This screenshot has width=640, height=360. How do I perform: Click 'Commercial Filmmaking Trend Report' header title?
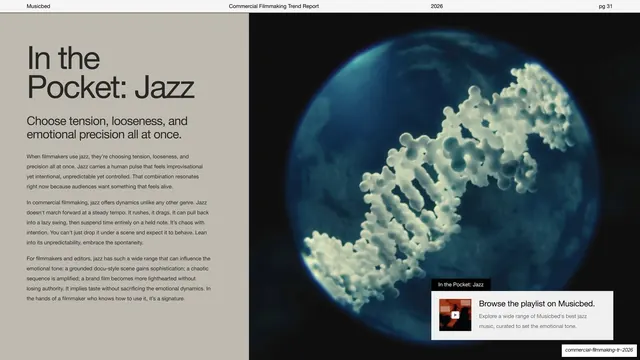point(274,6)
